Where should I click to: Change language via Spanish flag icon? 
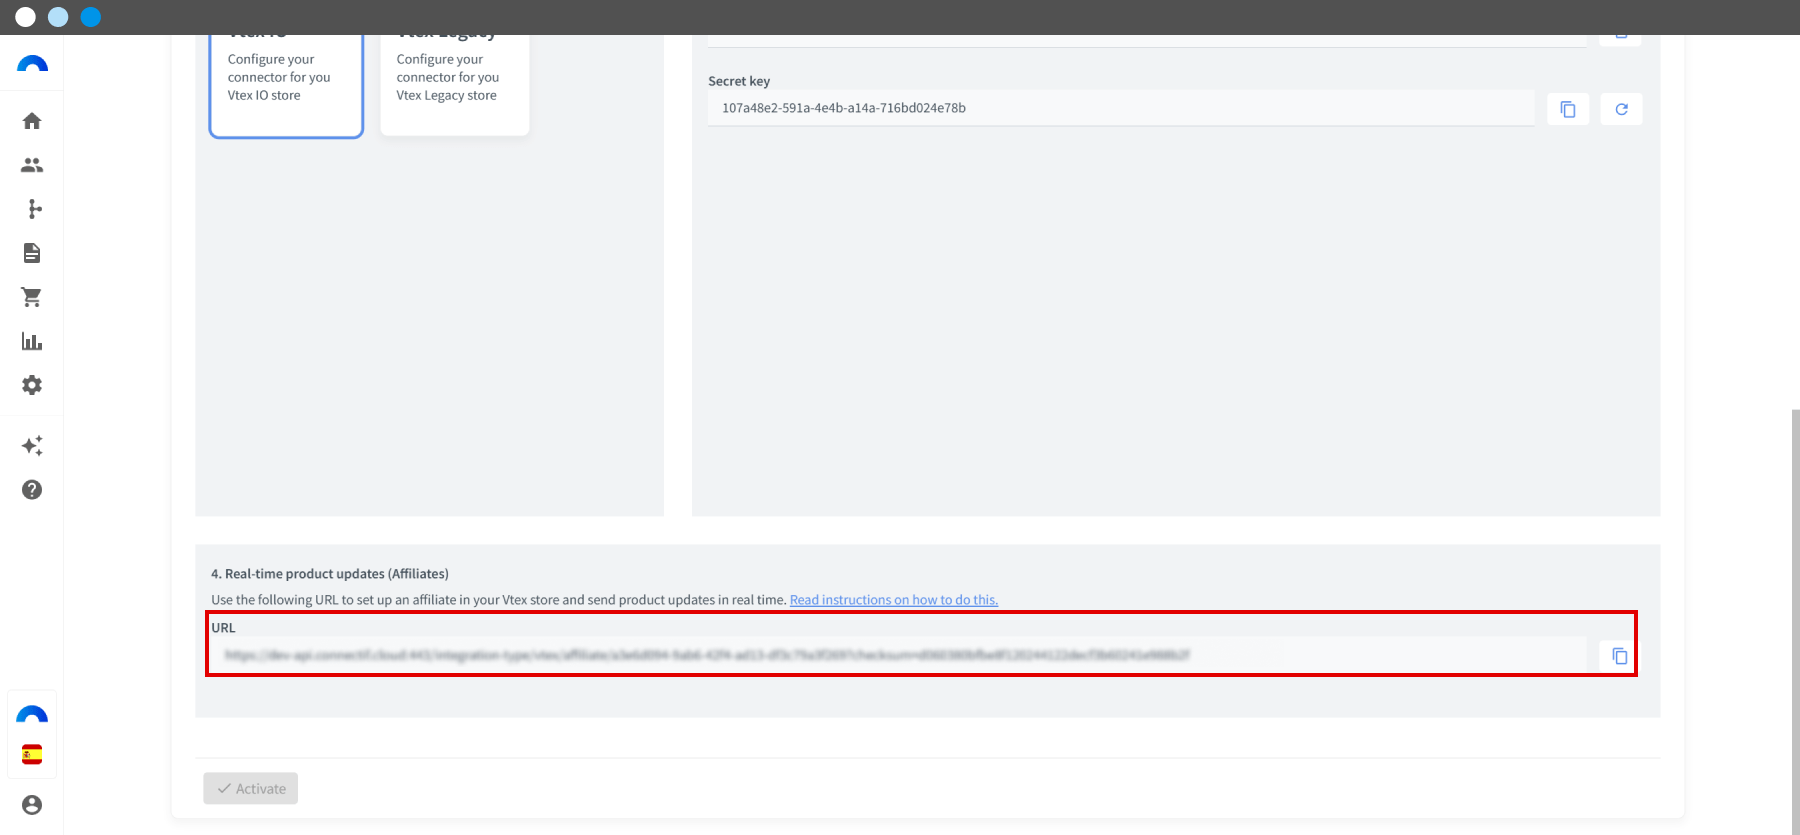32,754
